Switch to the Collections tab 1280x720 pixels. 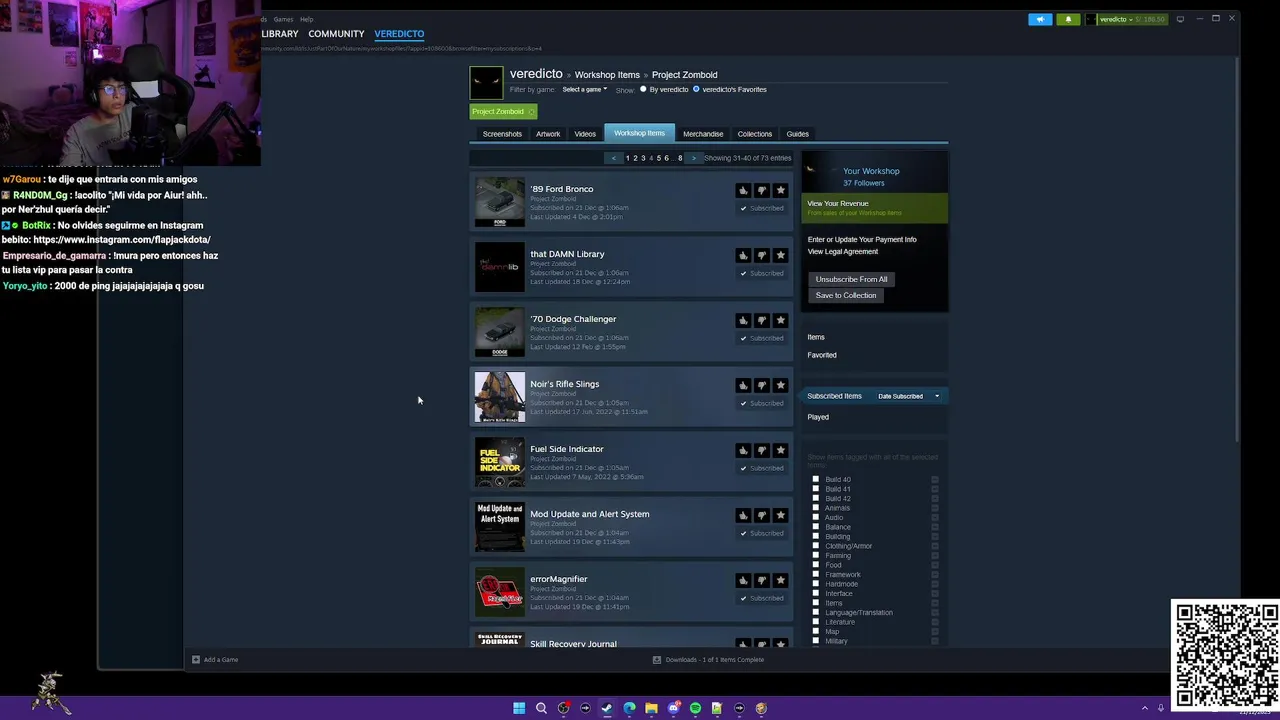pyautogui.click(x=755, y=134)
